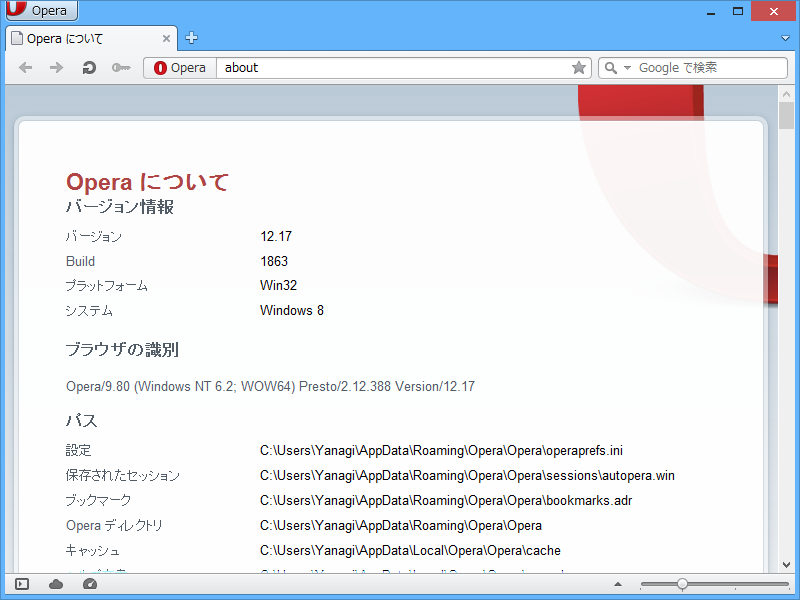
Task: Click the vertical scrollbar down arrow
Action: click(786, 565)
